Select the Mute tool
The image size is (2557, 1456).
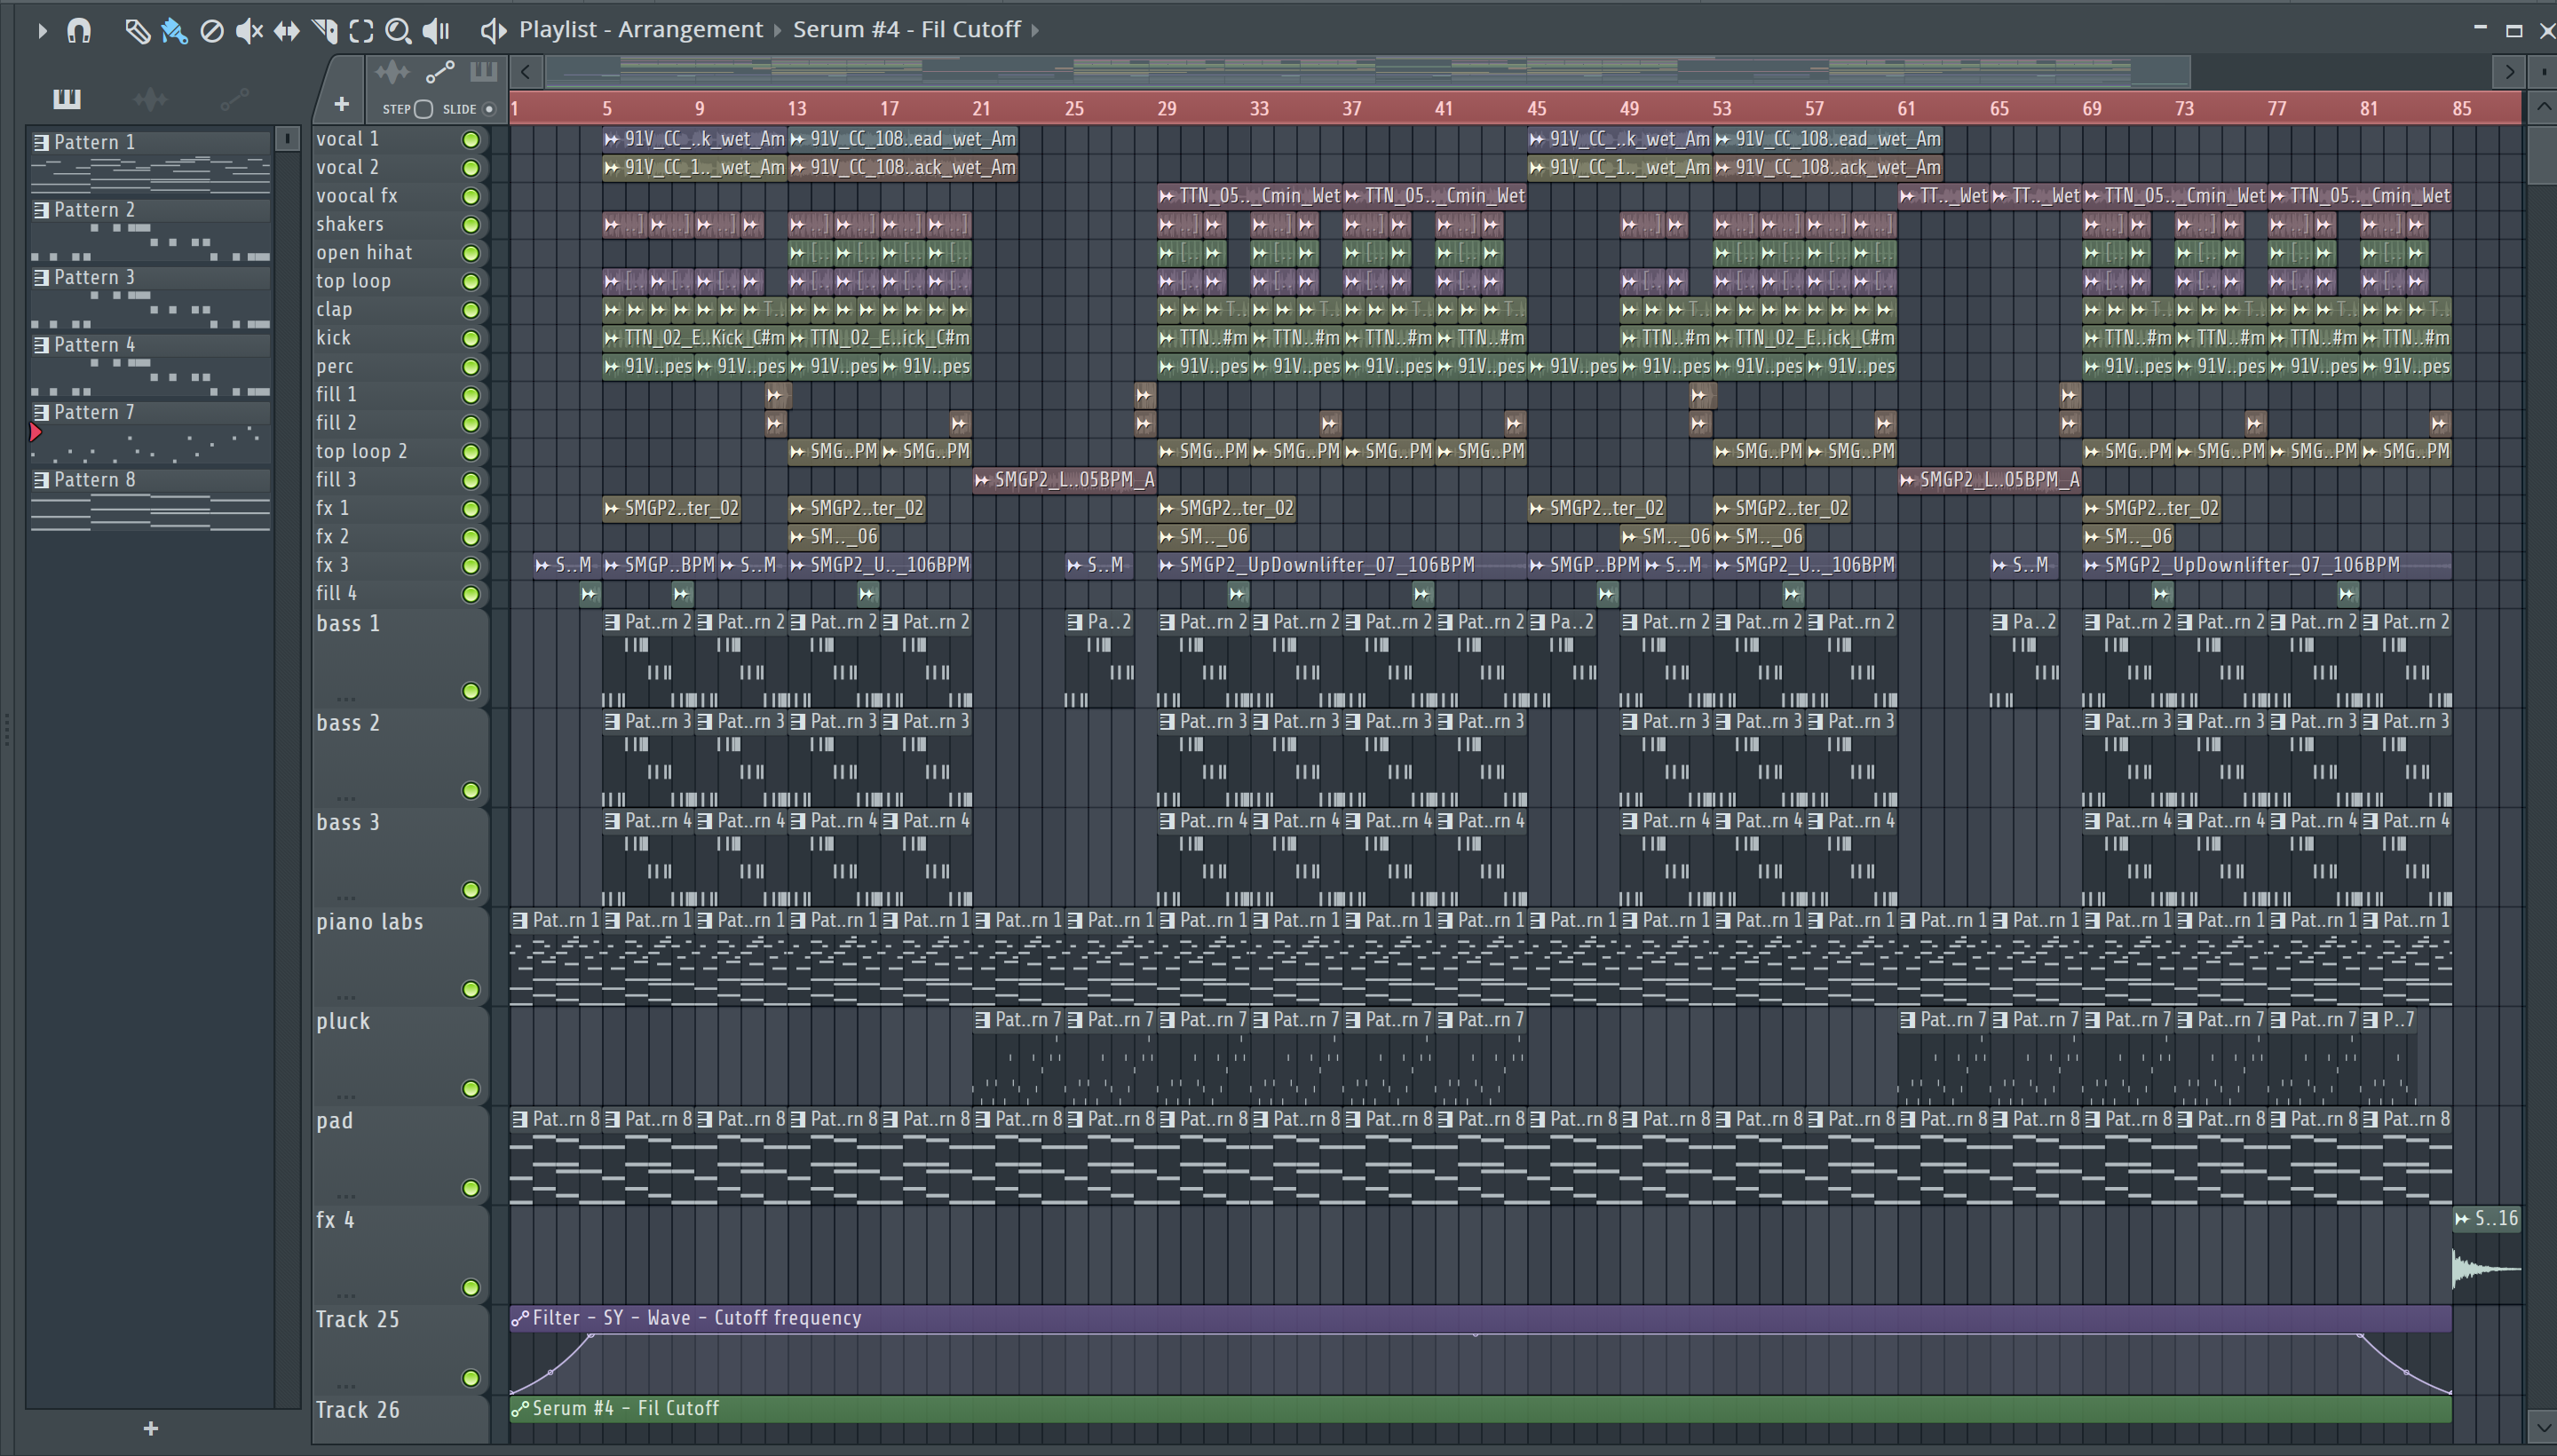(249, 31)
